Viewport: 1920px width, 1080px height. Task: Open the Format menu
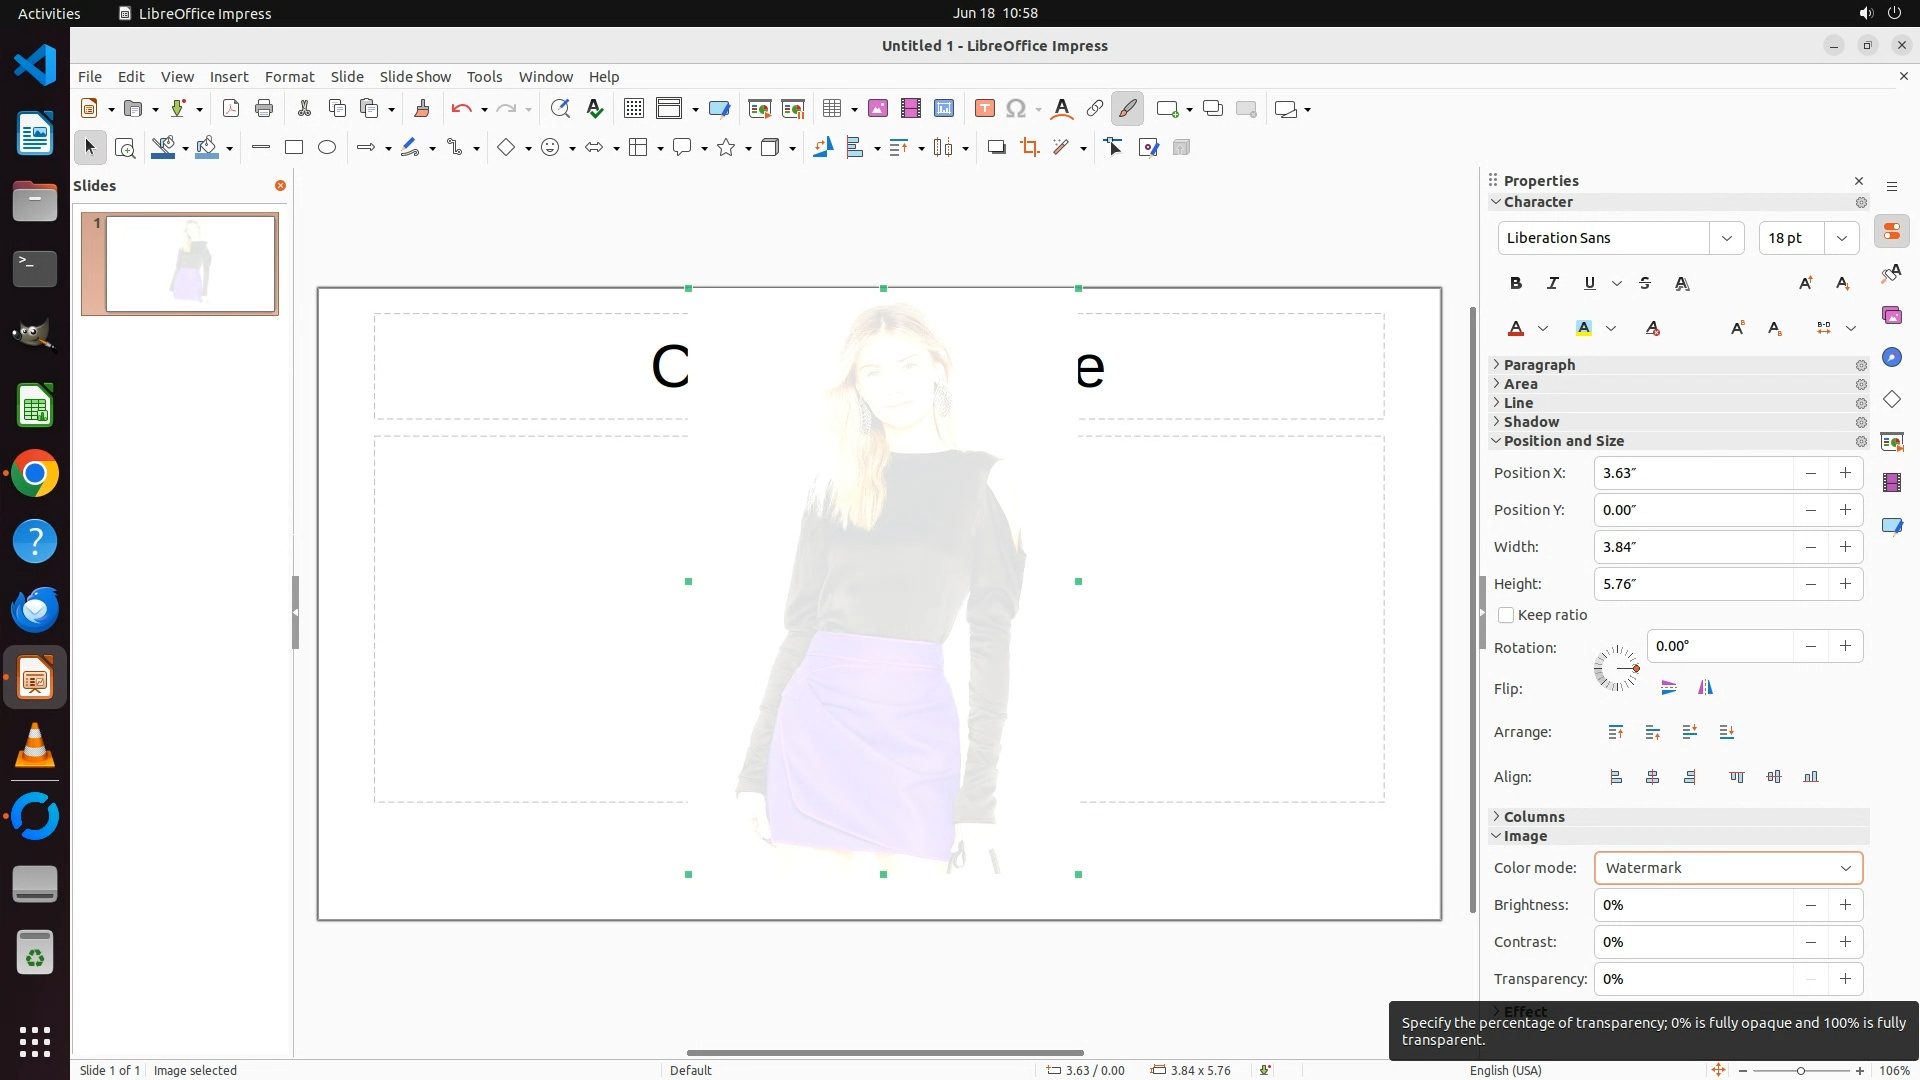(289, 77)
